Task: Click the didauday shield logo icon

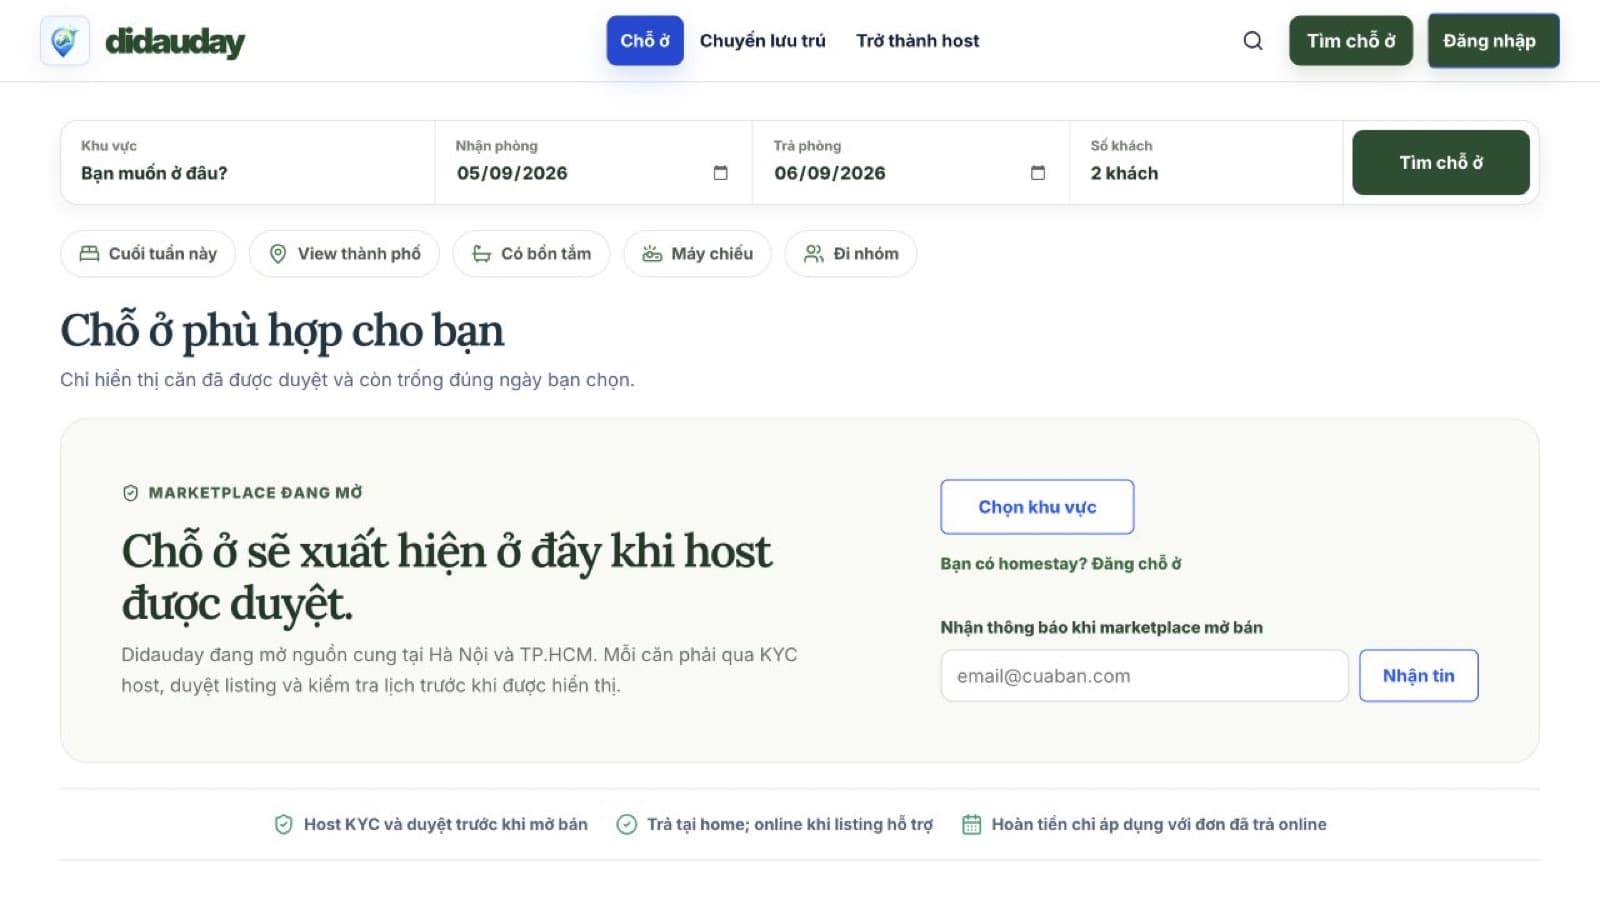Action: 64,41
